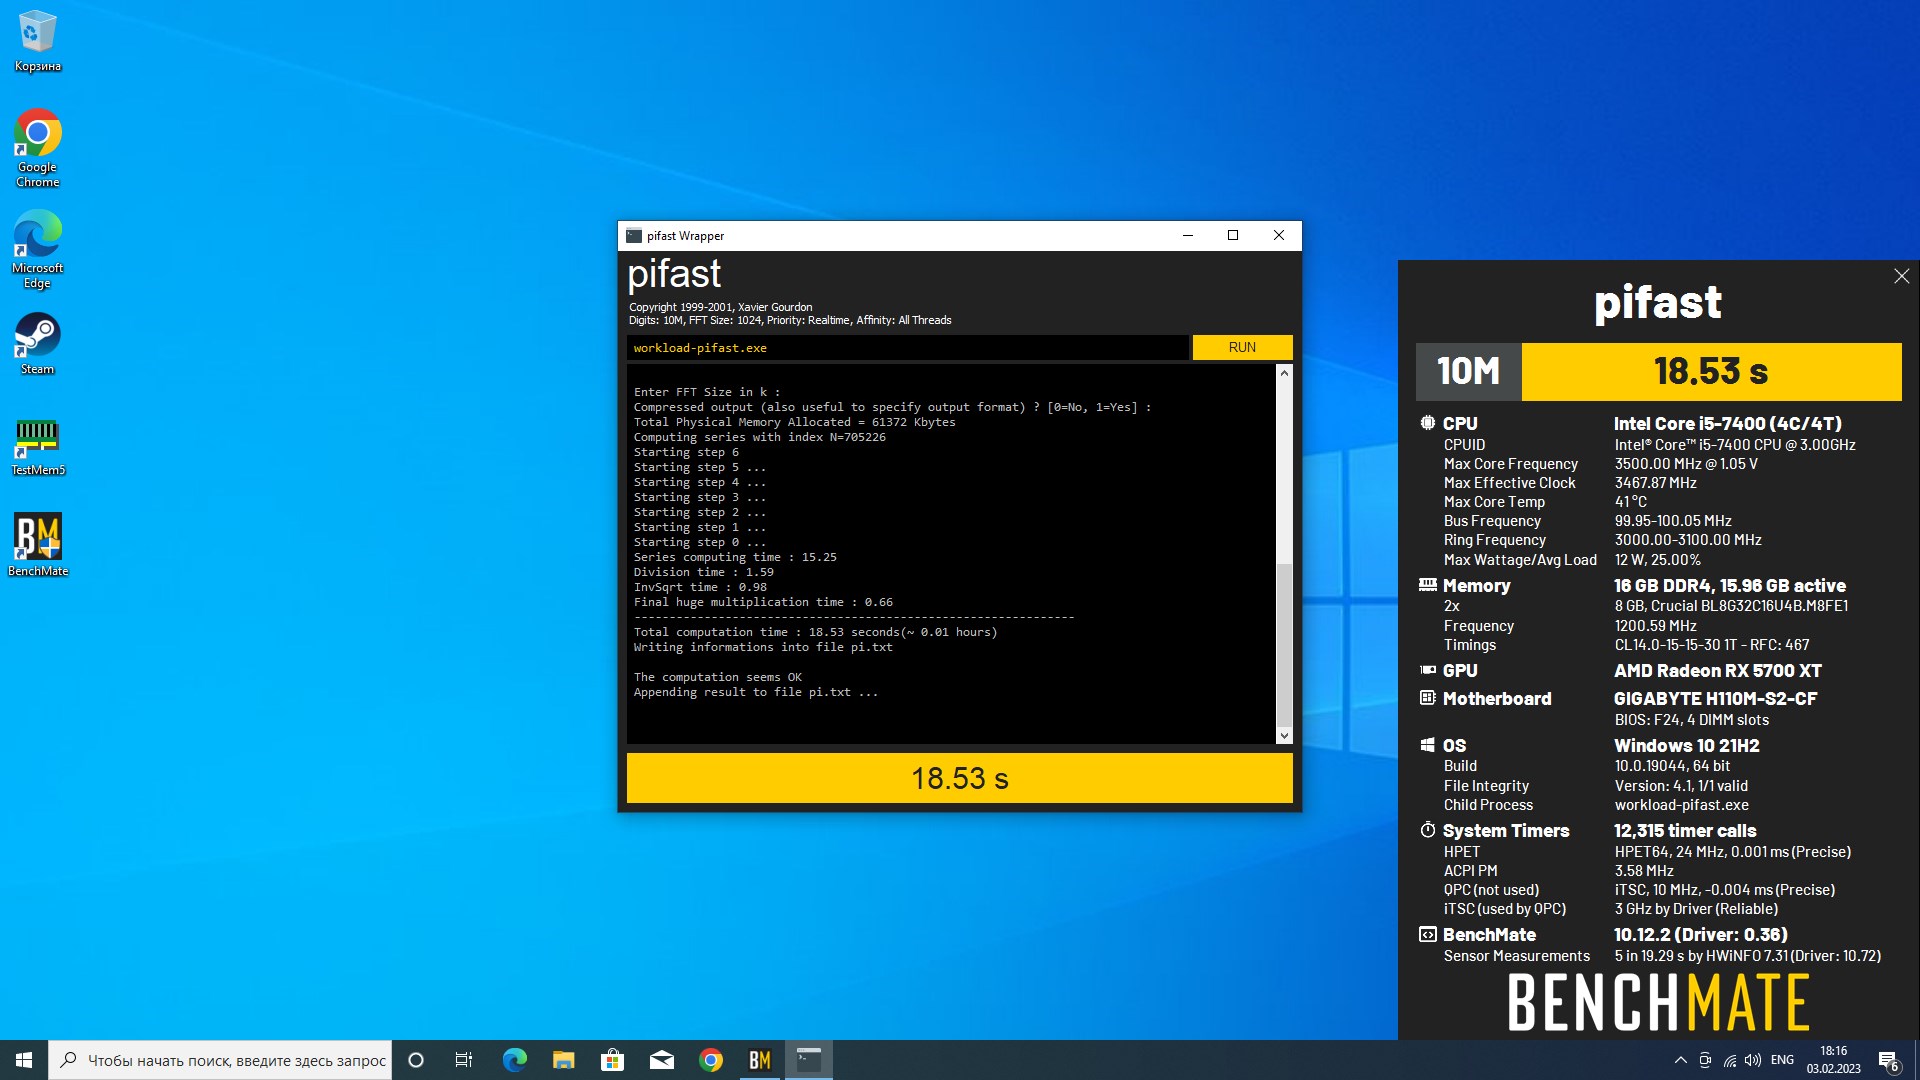Click the pifast console scrollbar thumb

point(1284,645)
